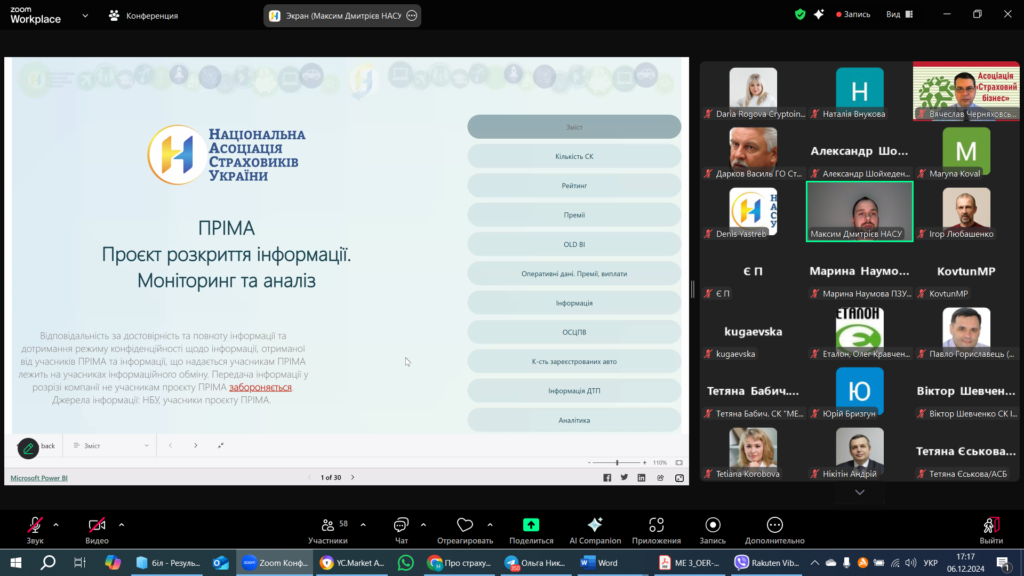Select the Зміст navigation button in the report

(x=574, y=127)
